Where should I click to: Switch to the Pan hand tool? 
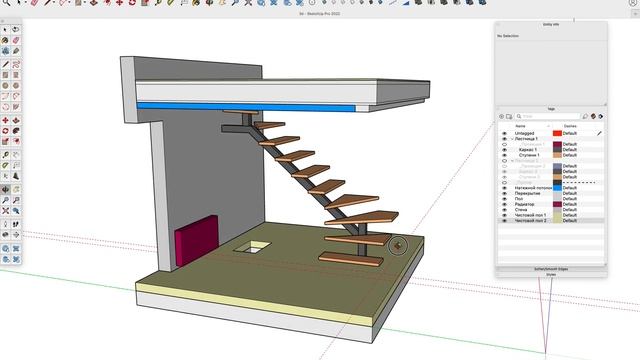click(x=16, y=190)
